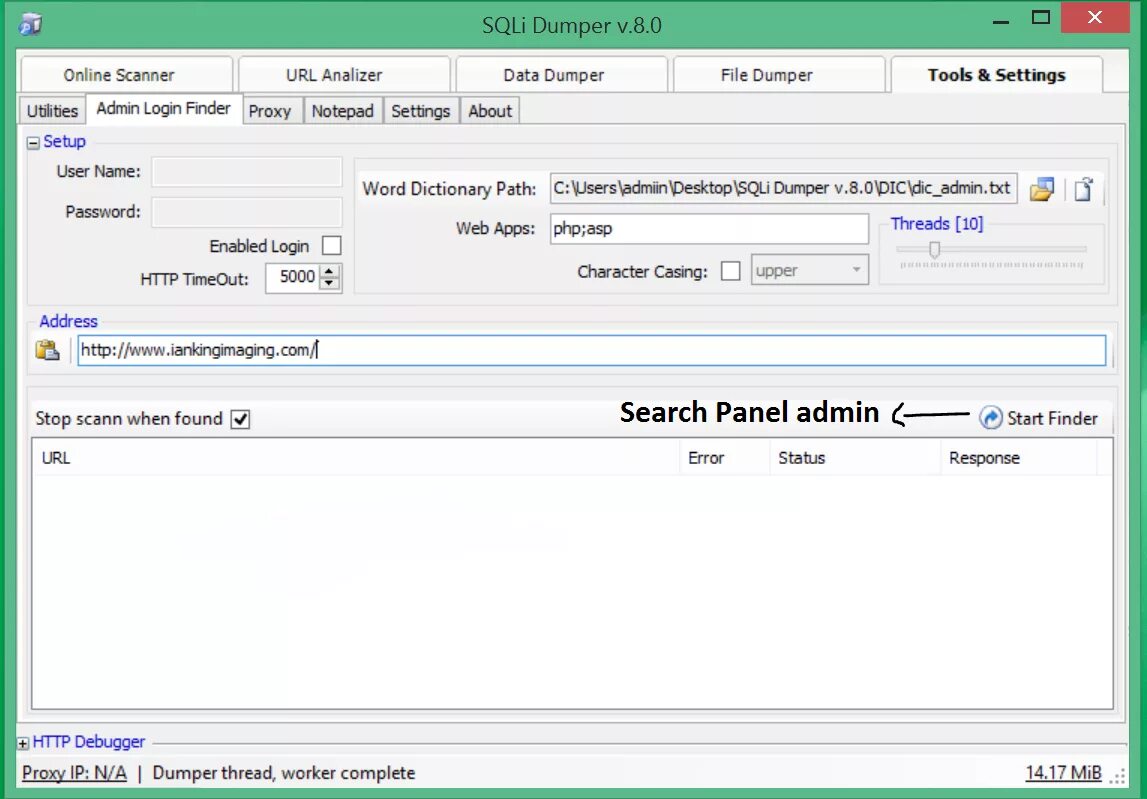Focus the HTTP TimeOut value field
The height and width of the screenshot is (799, 1147).
(x=292, y=277)
